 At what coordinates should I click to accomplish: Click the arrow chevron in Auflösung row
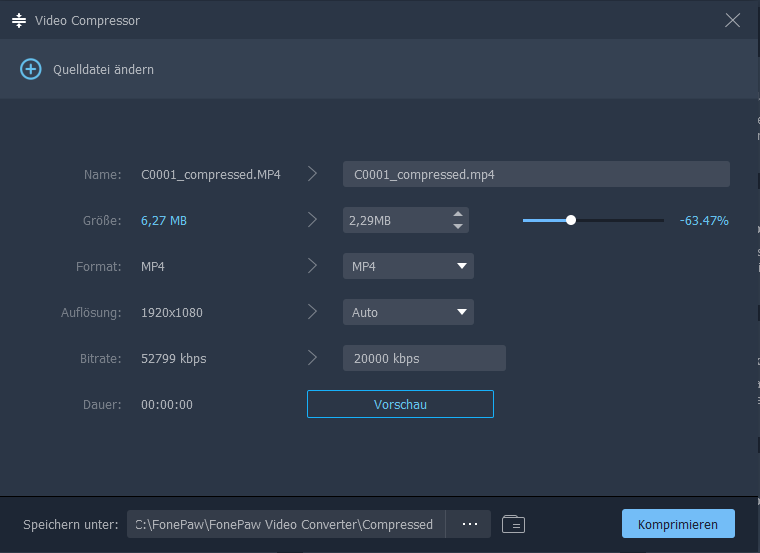[x=312, y=312]
